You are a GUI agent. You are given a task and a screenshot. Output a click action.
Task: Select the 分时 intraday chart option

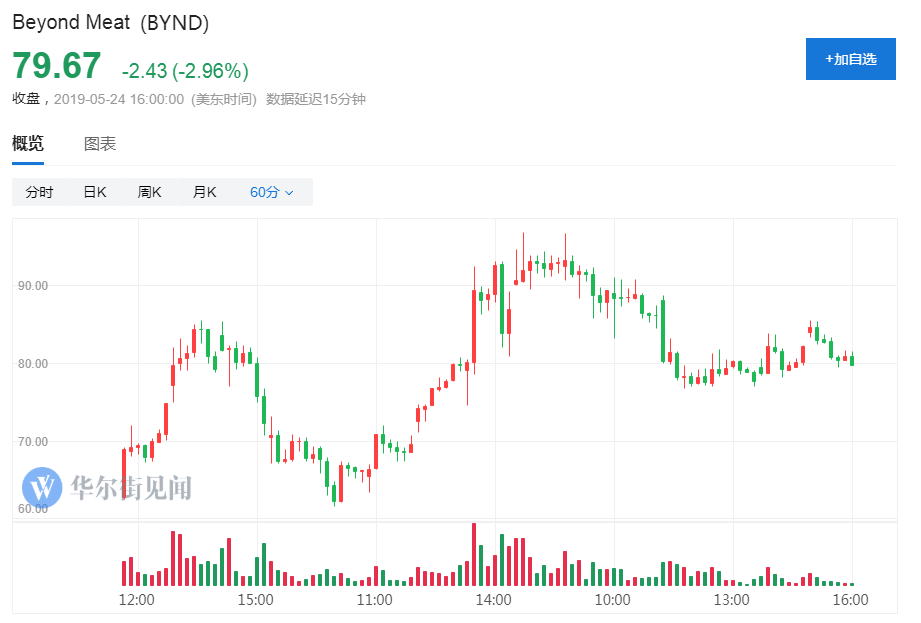point(39,192)
